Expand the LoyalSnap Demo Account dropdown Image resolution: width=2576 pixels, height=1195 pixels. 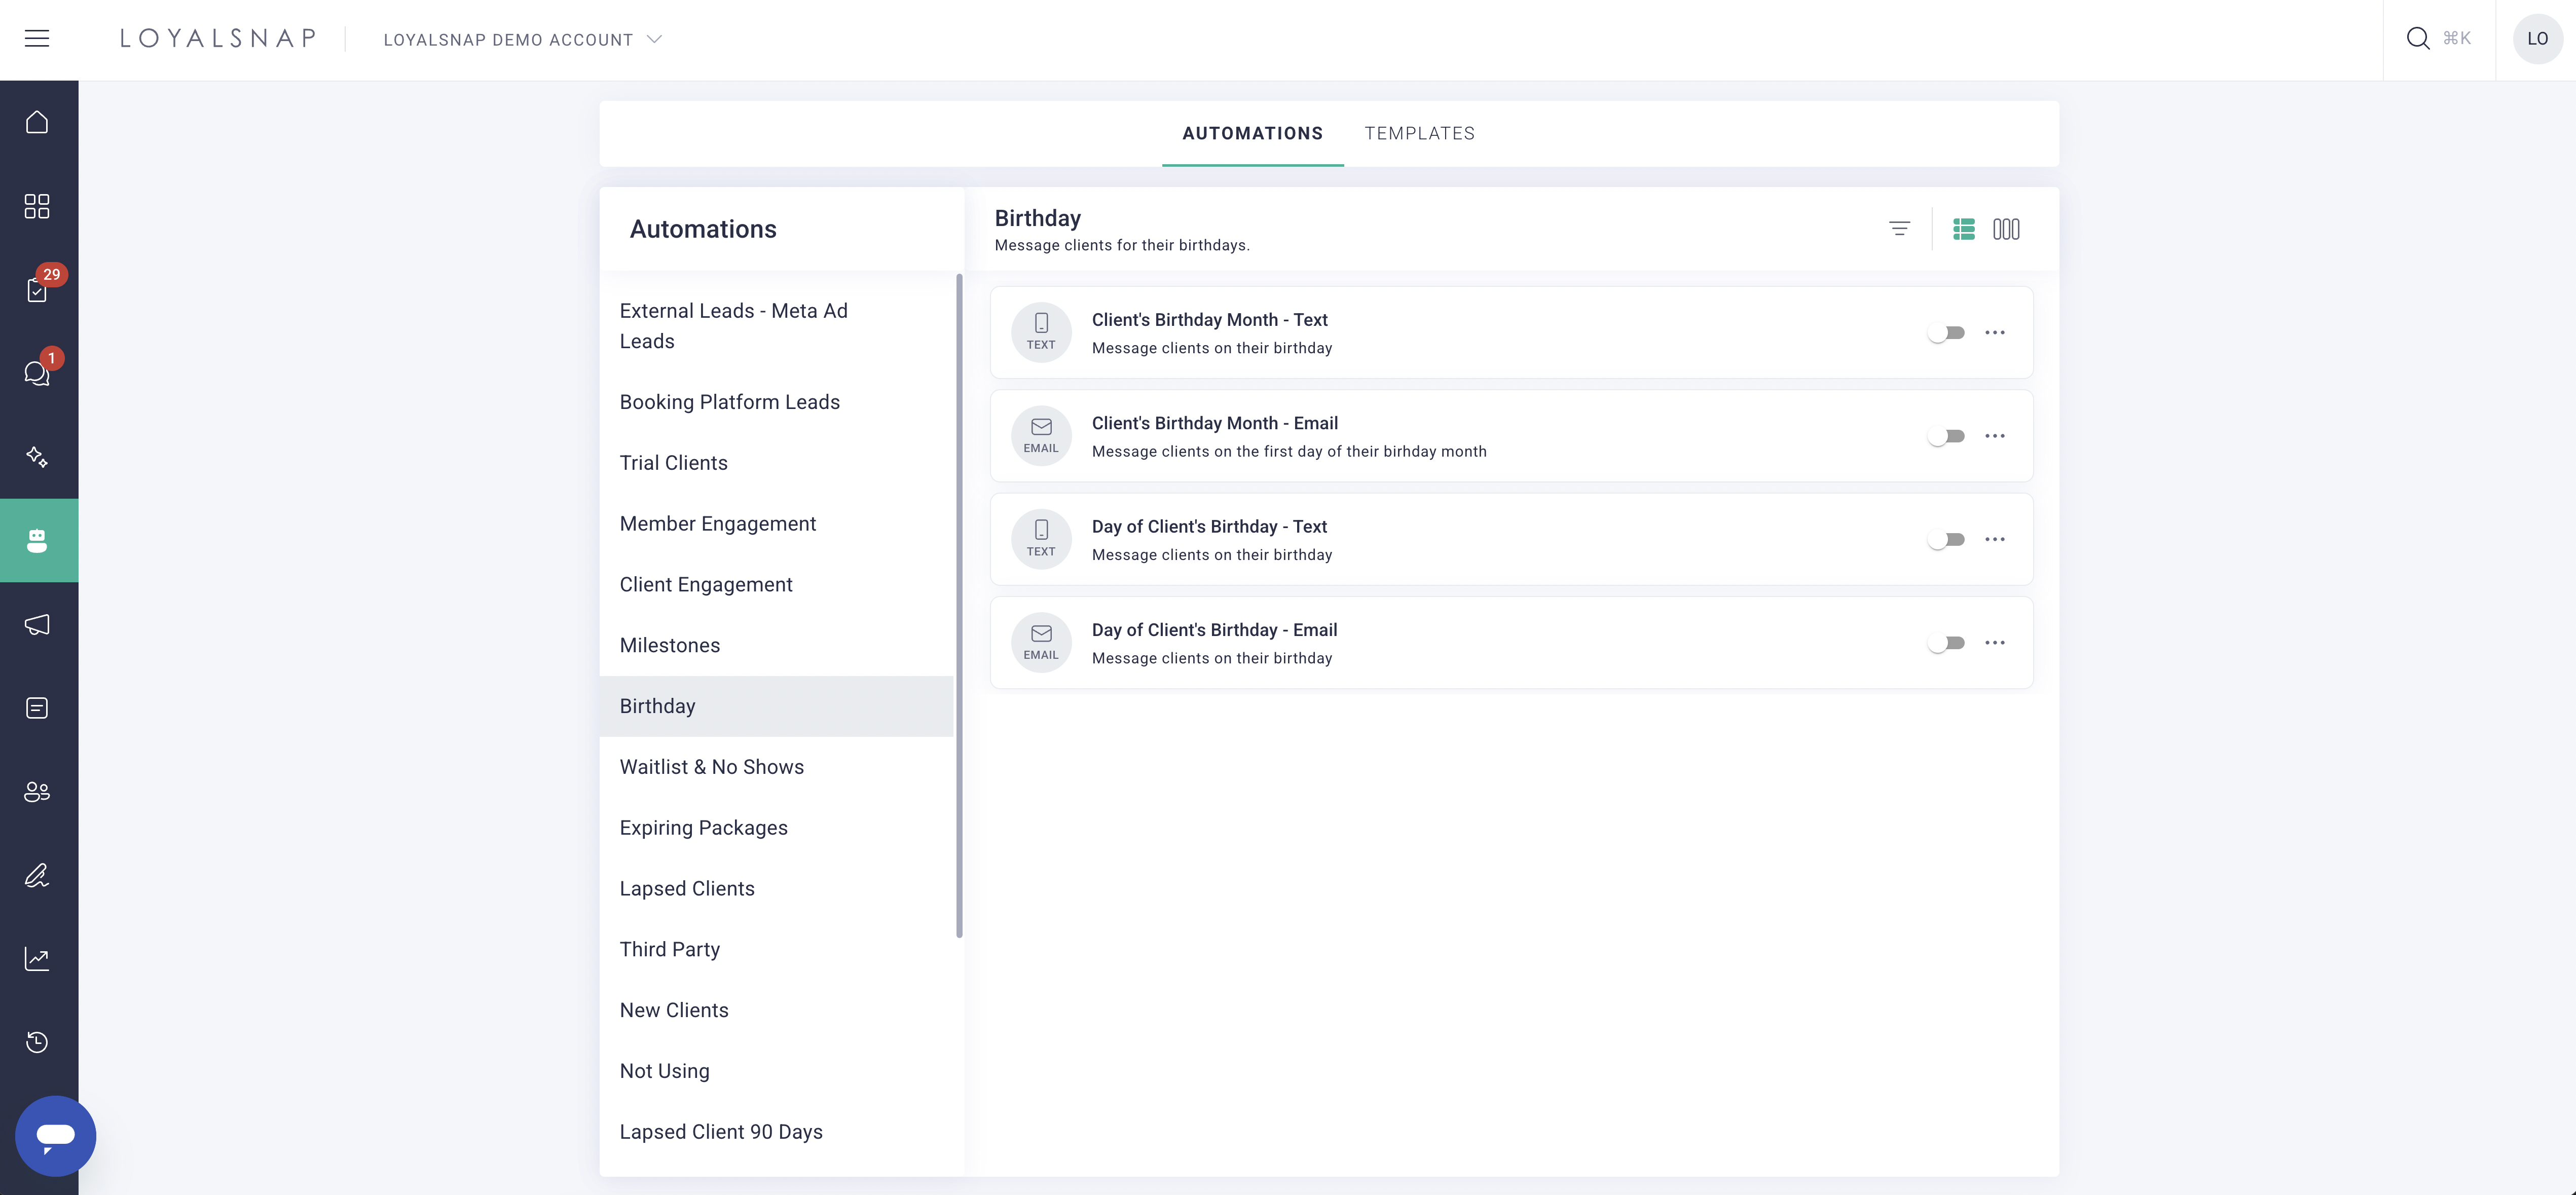point(522,39)
